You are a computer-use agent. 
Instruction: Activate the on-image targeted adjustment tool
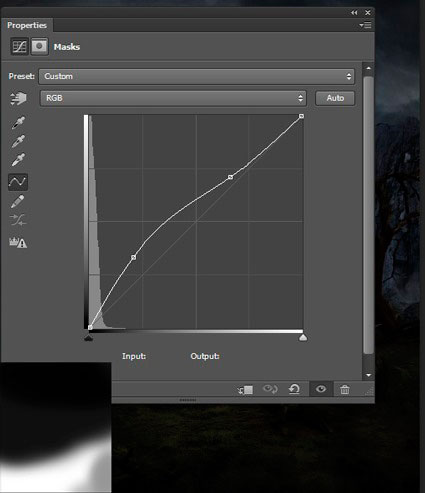(18, 98)
